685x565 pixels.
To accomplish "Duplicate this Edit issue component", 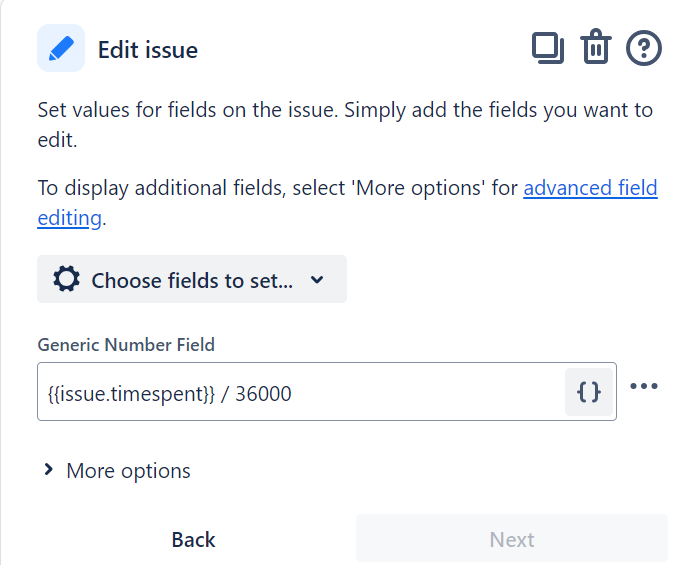I will click(x=547, y=48).
